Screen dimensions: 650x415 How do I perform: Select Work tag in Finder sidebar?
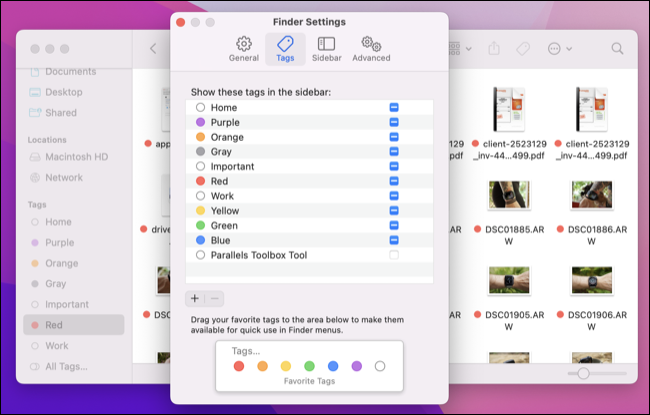(x=74, y=345)
